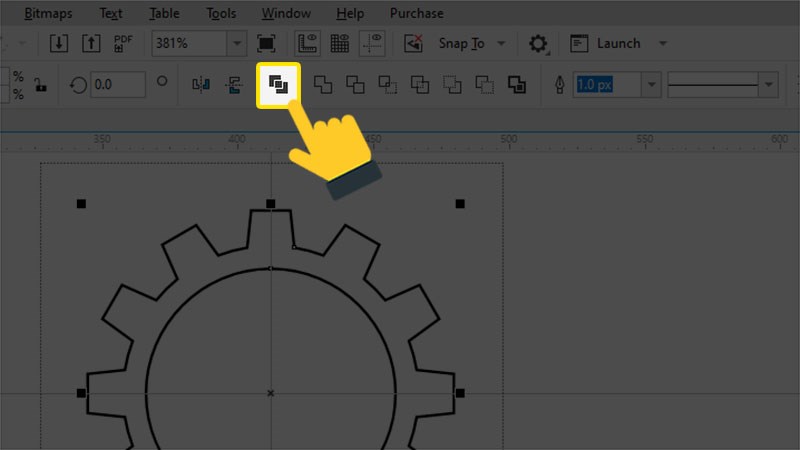Click the highlighted Weld shapes icon
Image resolution: width=800 pixels, height=450 pixels.
279,85
